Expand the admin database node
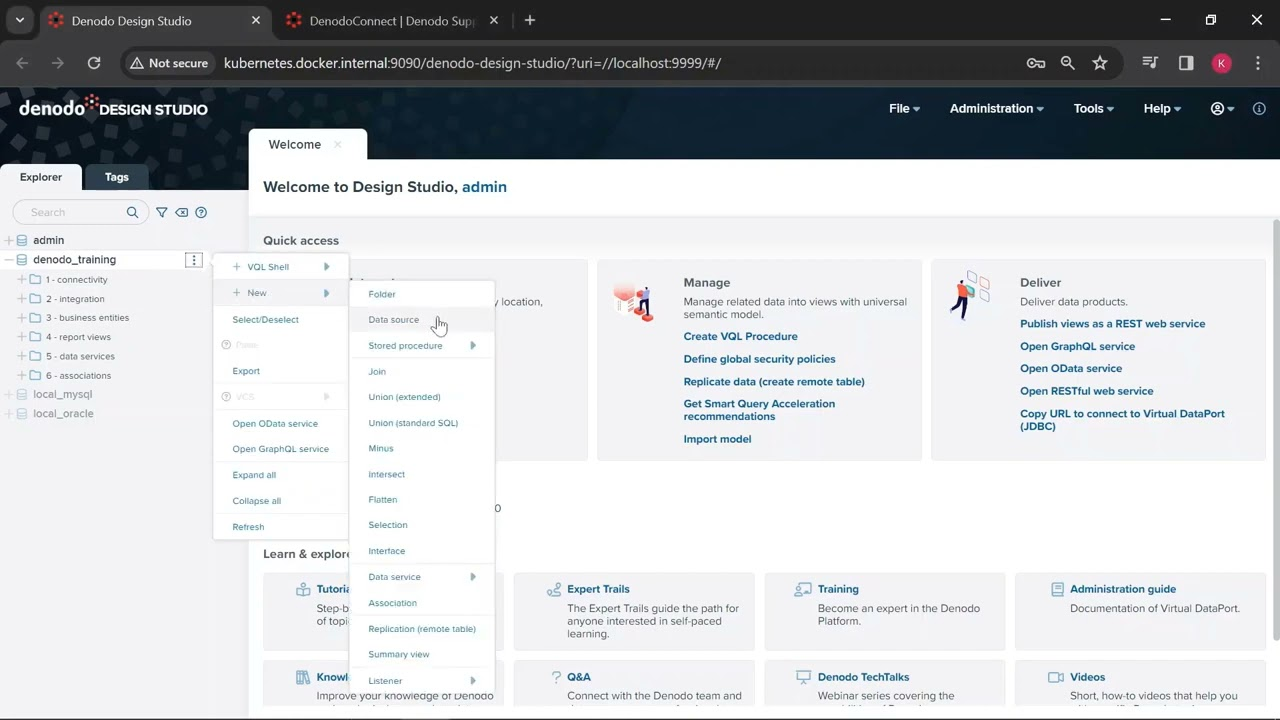The height and width of the screenshot is (720, 1280). [x=8, y=240]
